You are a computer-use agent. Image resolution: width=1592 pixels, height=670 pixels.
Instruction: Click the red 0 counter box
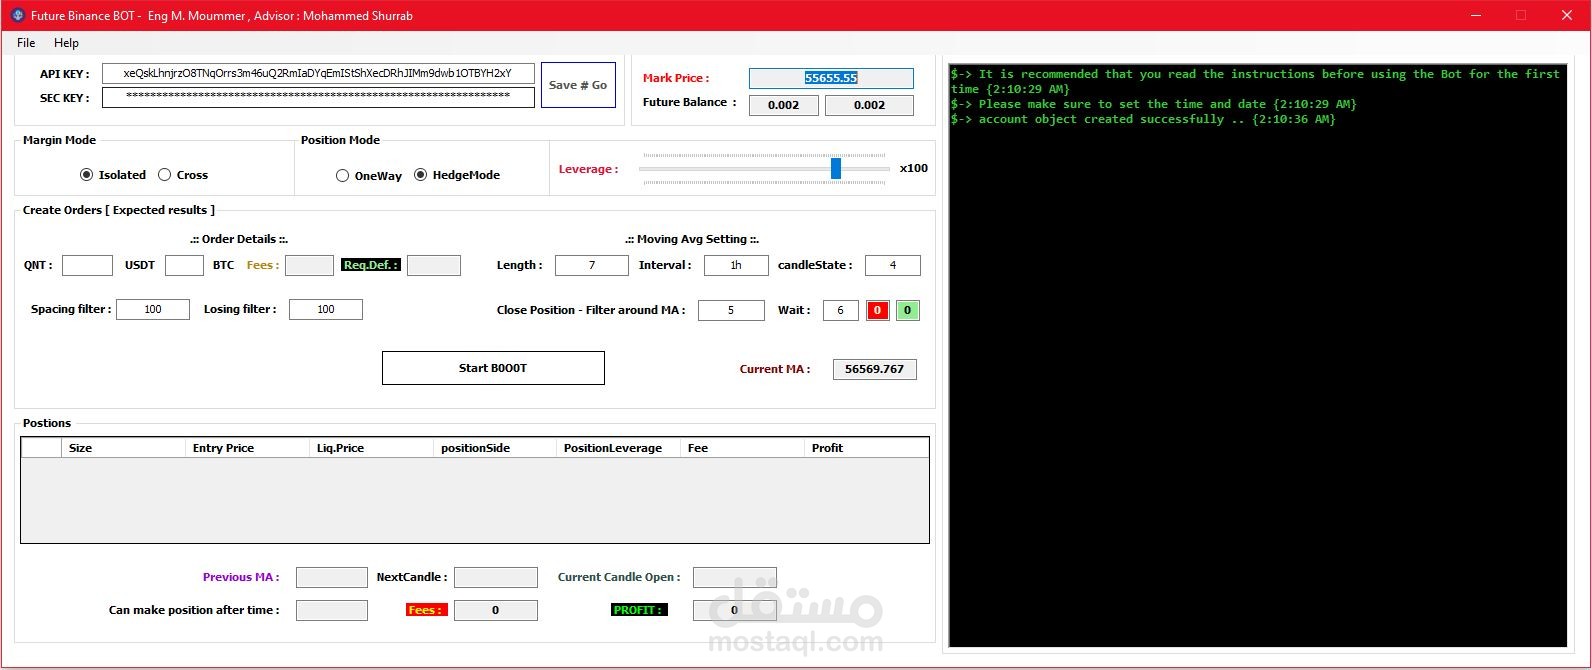877,310
